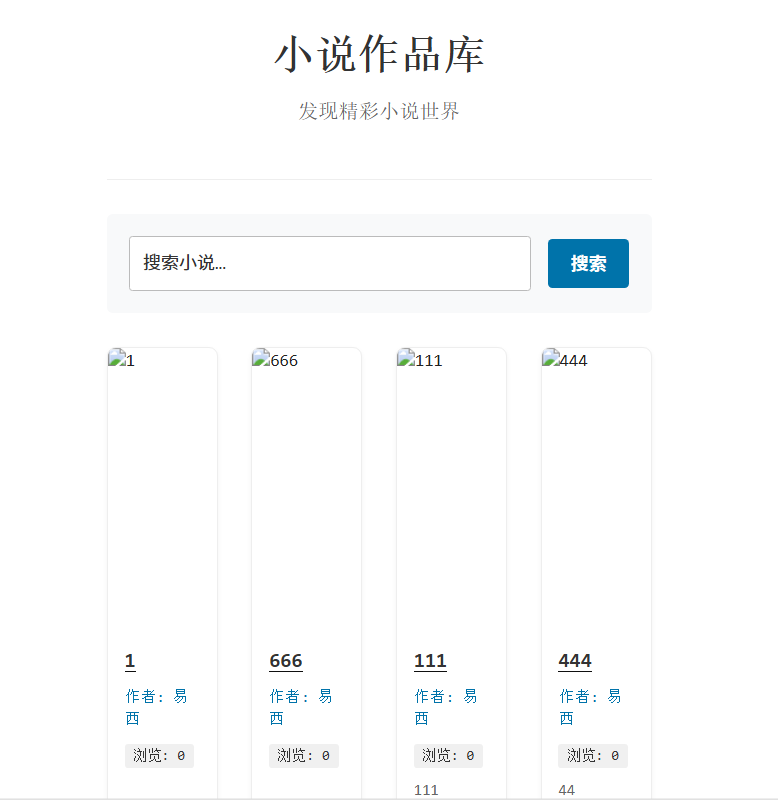778x800 pixels.
Task: Click the author 易西 on novel 1's card
Action: click(x=156, y=706)
